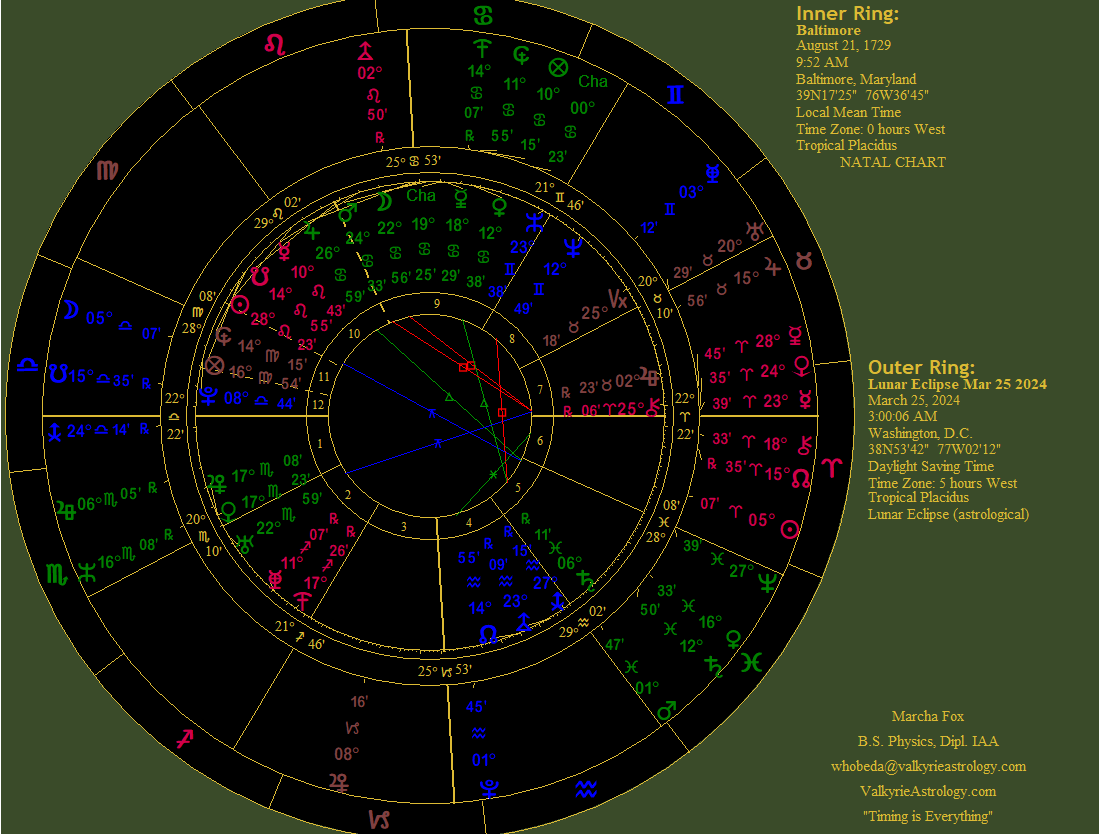Screen dimensions: 1099x834
Task: Select the brown Virgo sign glyph at upper left
Action: click(107, 169)
